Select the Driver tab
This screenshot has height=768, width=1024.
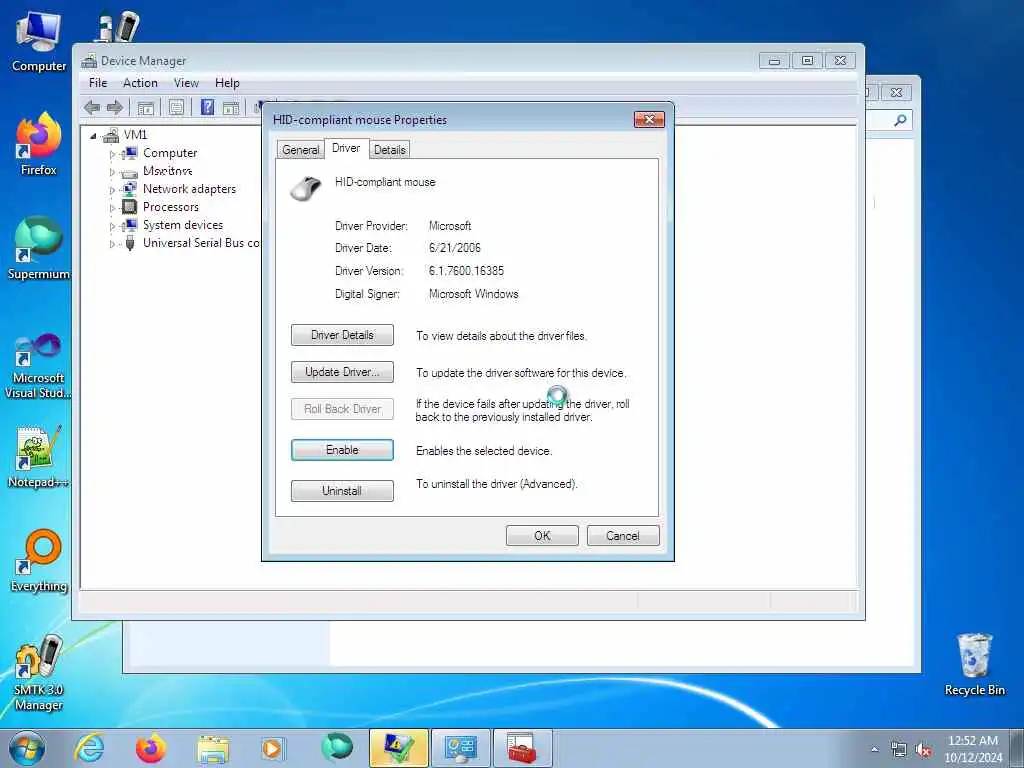(346, 148)
